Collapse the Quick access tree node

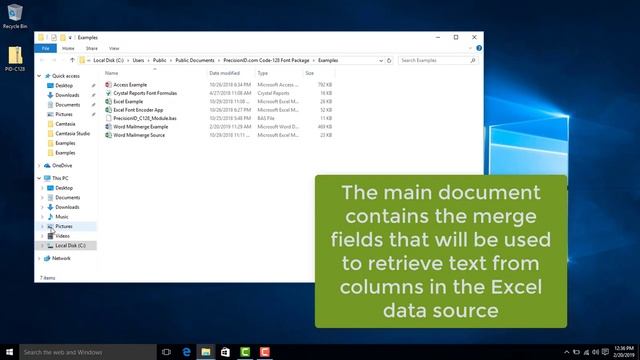point(39,76)
